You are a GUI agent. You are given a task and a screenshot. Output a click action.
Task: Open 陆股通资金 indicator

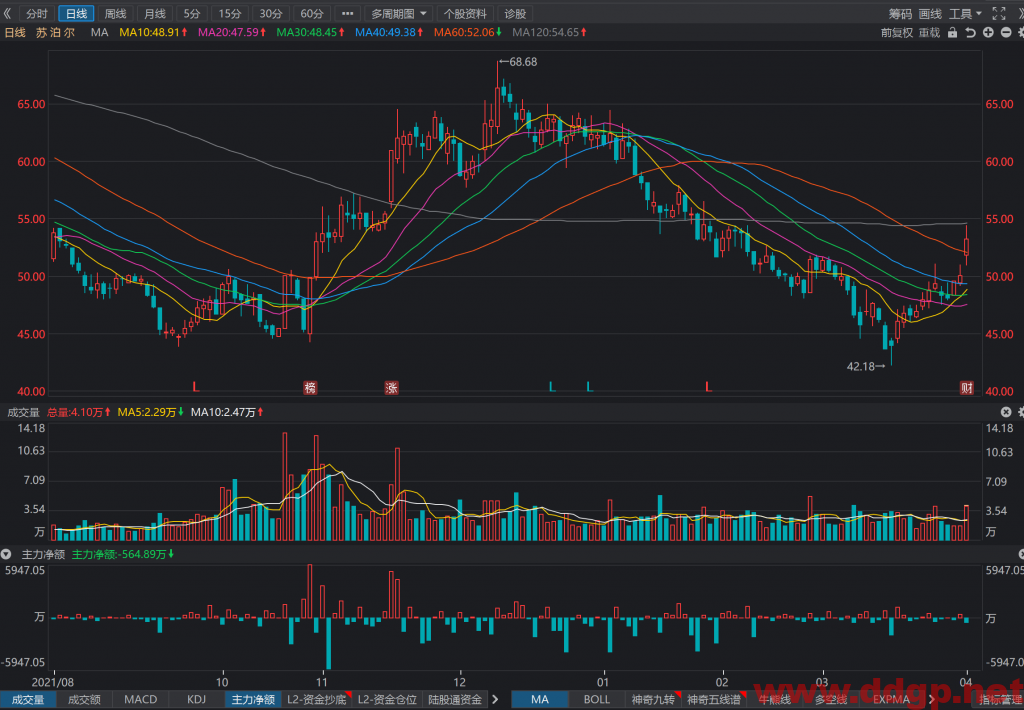455,700
